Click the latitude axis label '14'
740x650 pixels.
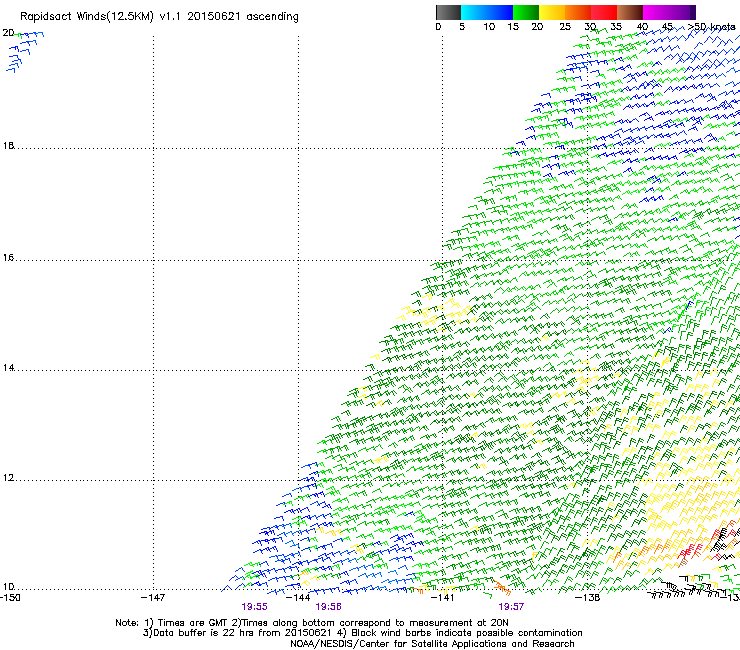point(8,368)
